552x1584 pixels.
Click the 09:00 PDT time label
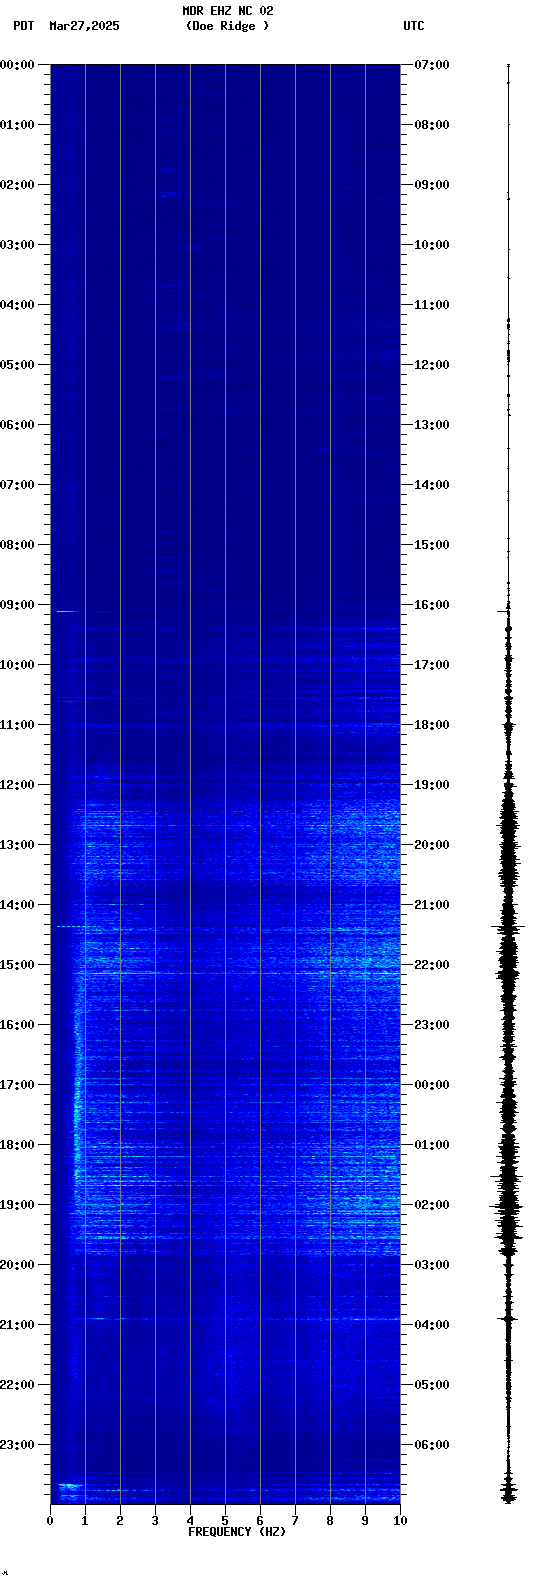click(x=17, y=605)
